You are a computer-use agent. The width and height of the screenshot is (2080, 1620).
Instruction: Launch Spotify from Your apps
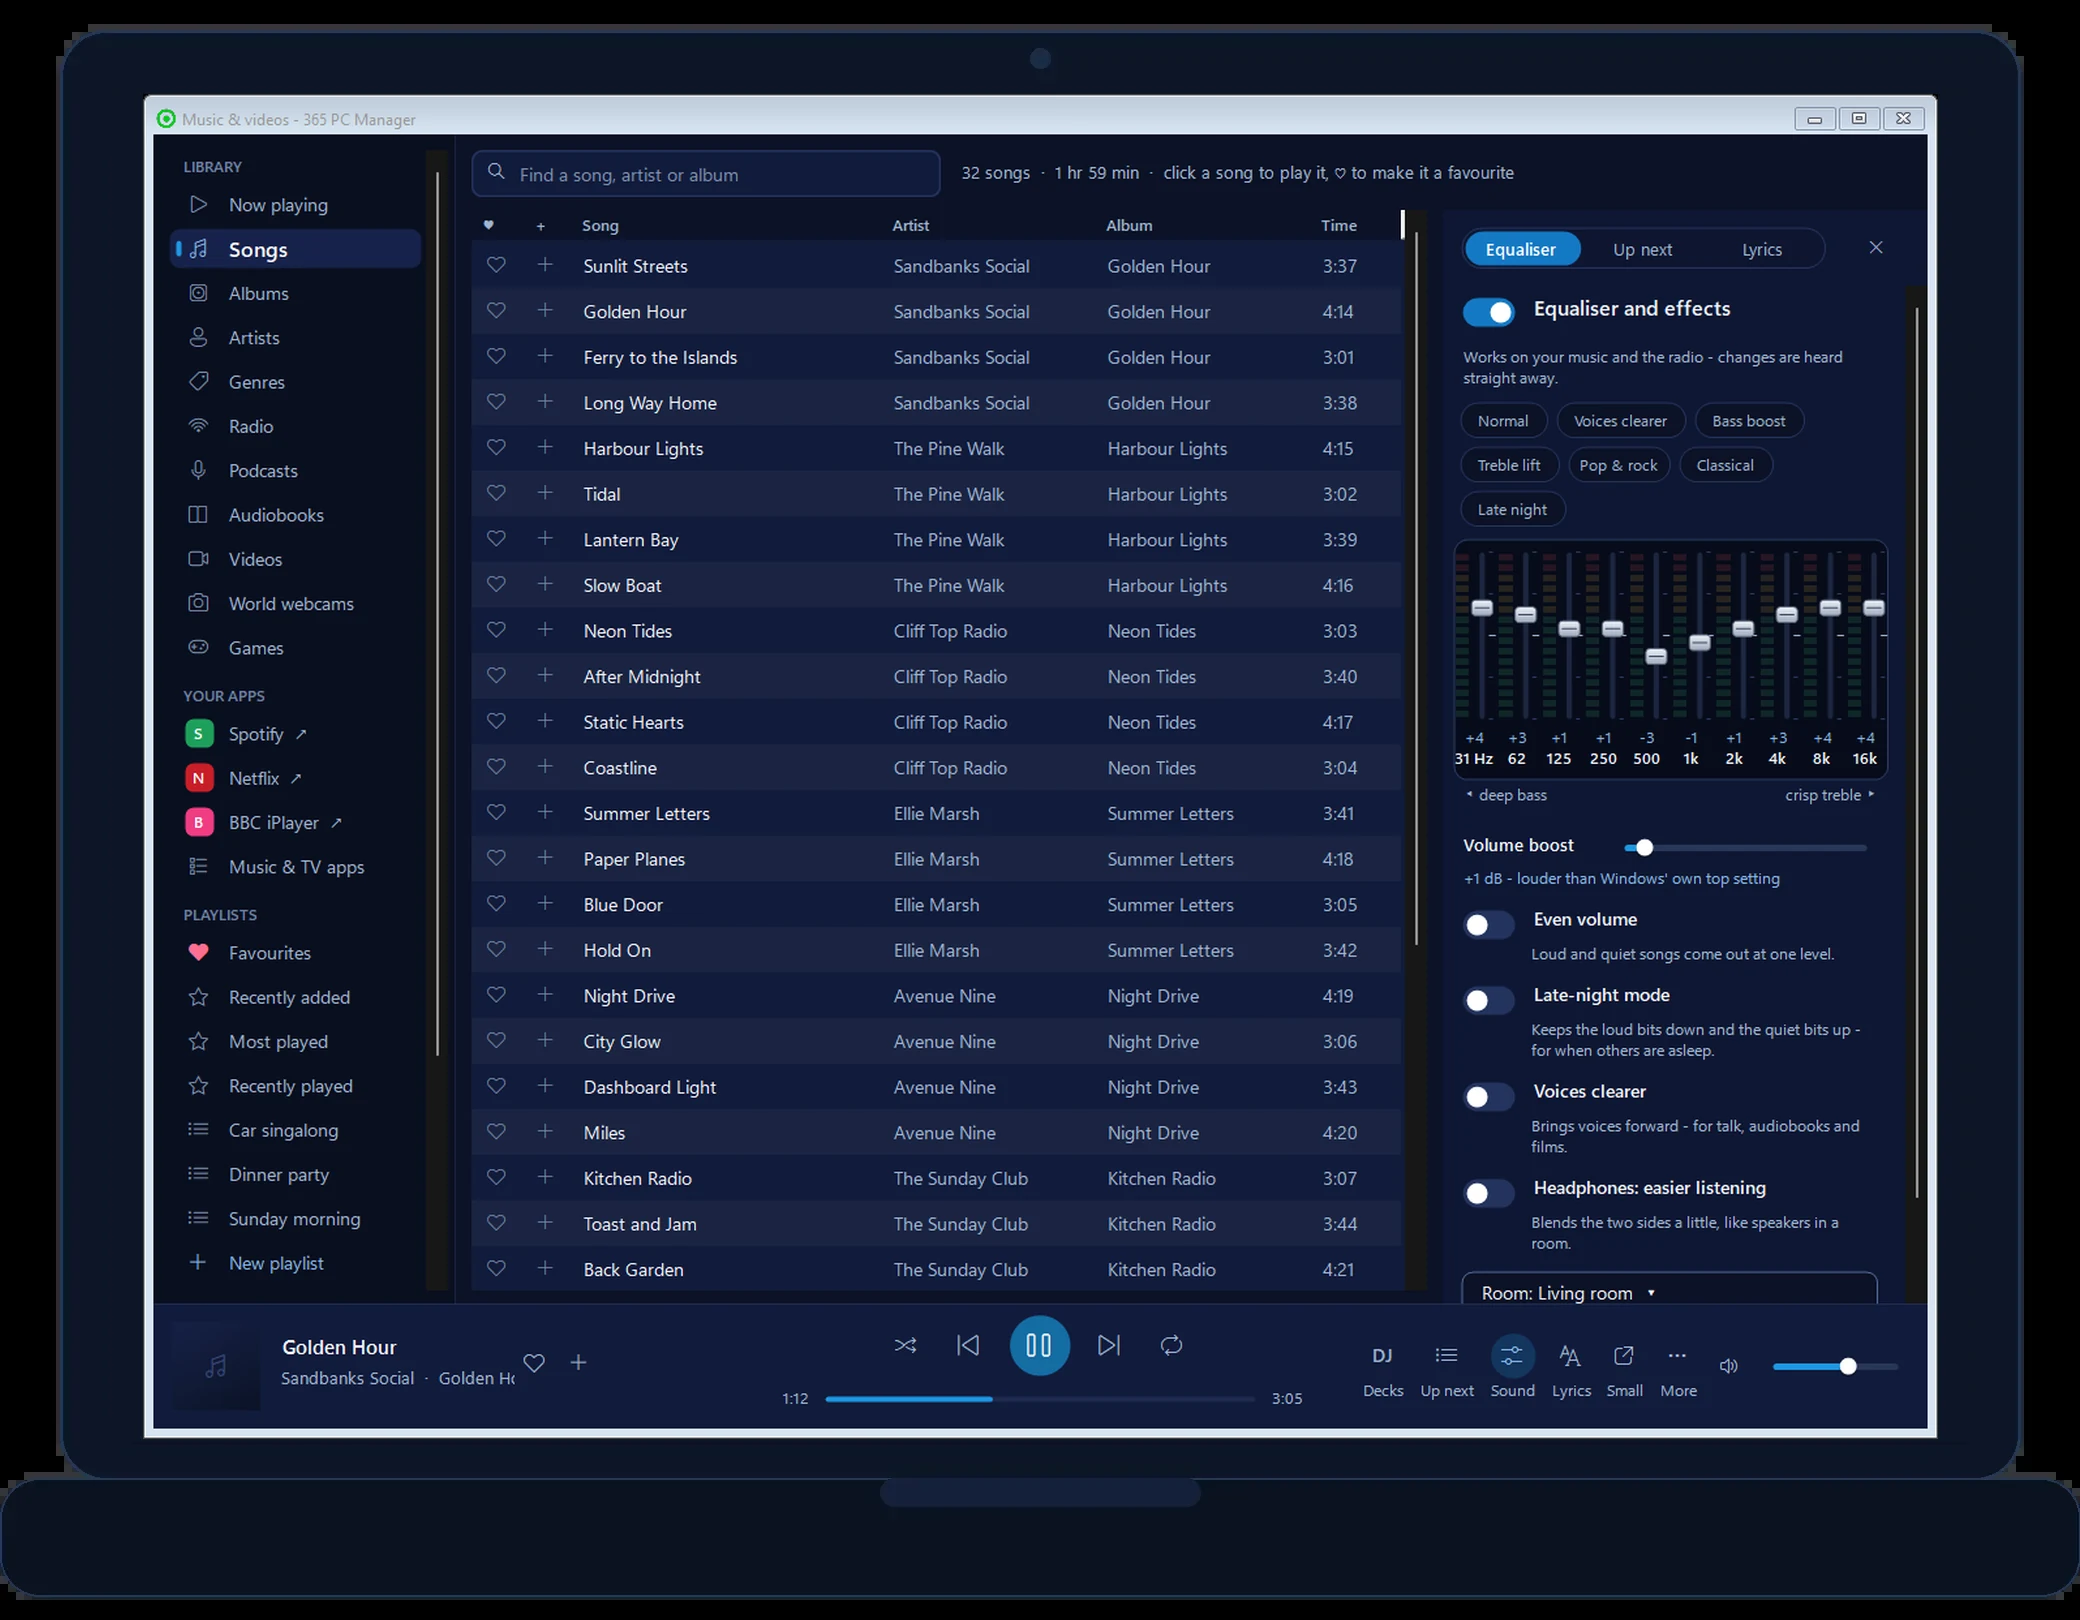(296, 734)
